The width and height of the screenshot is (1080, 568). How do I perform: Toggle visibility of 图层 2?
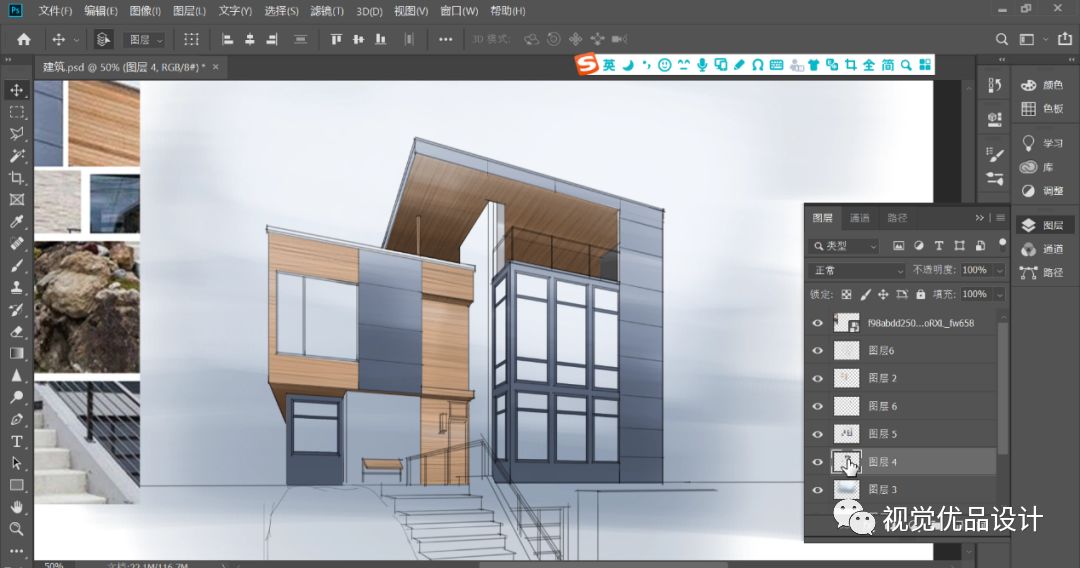(818, 378)
